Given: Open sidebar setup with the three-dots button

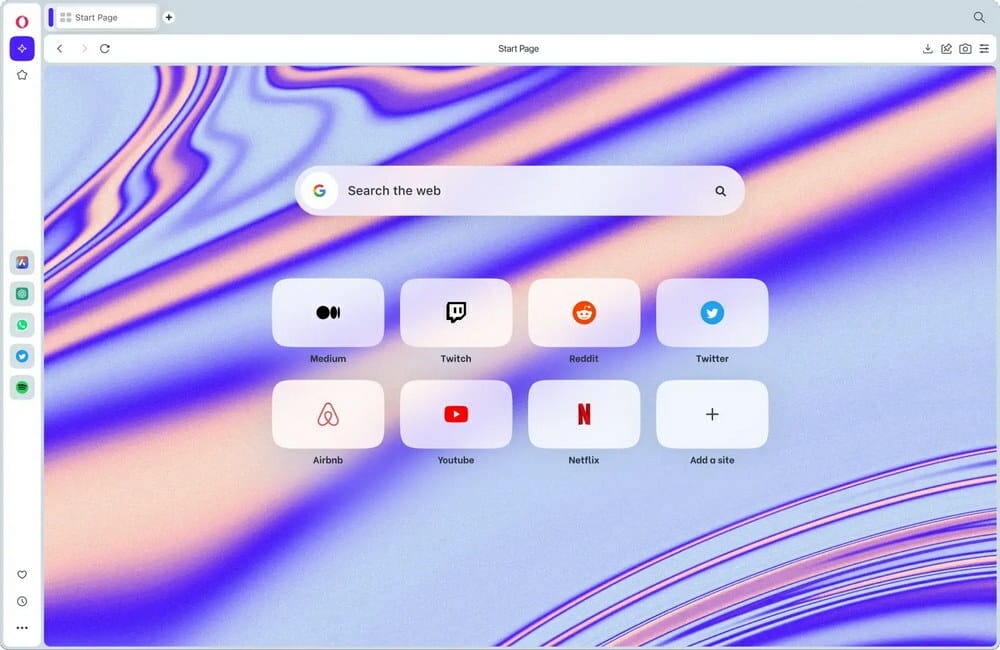Looking at the screenshot, I should pyautogui.click(x=22, y=627).
